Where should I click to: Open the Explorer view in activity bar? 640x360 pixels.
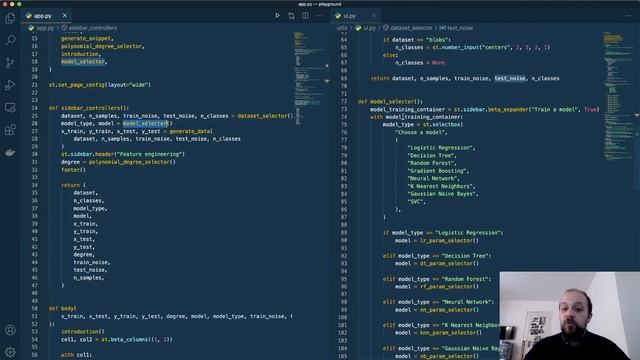point(10,18)
